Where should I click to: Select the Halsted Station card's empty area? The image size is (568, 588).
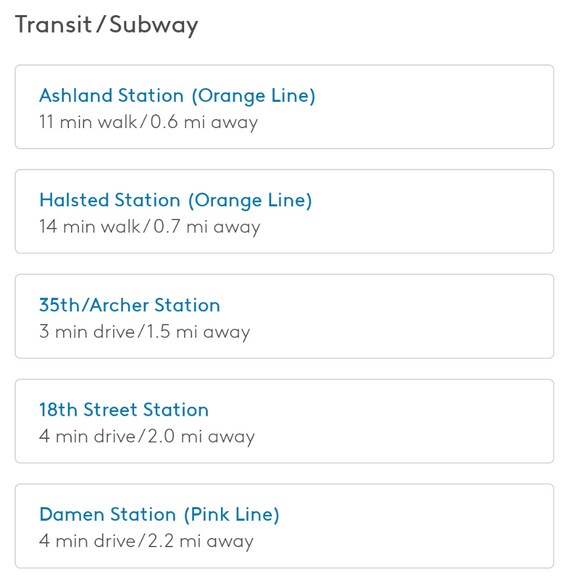tap(431, 212)
